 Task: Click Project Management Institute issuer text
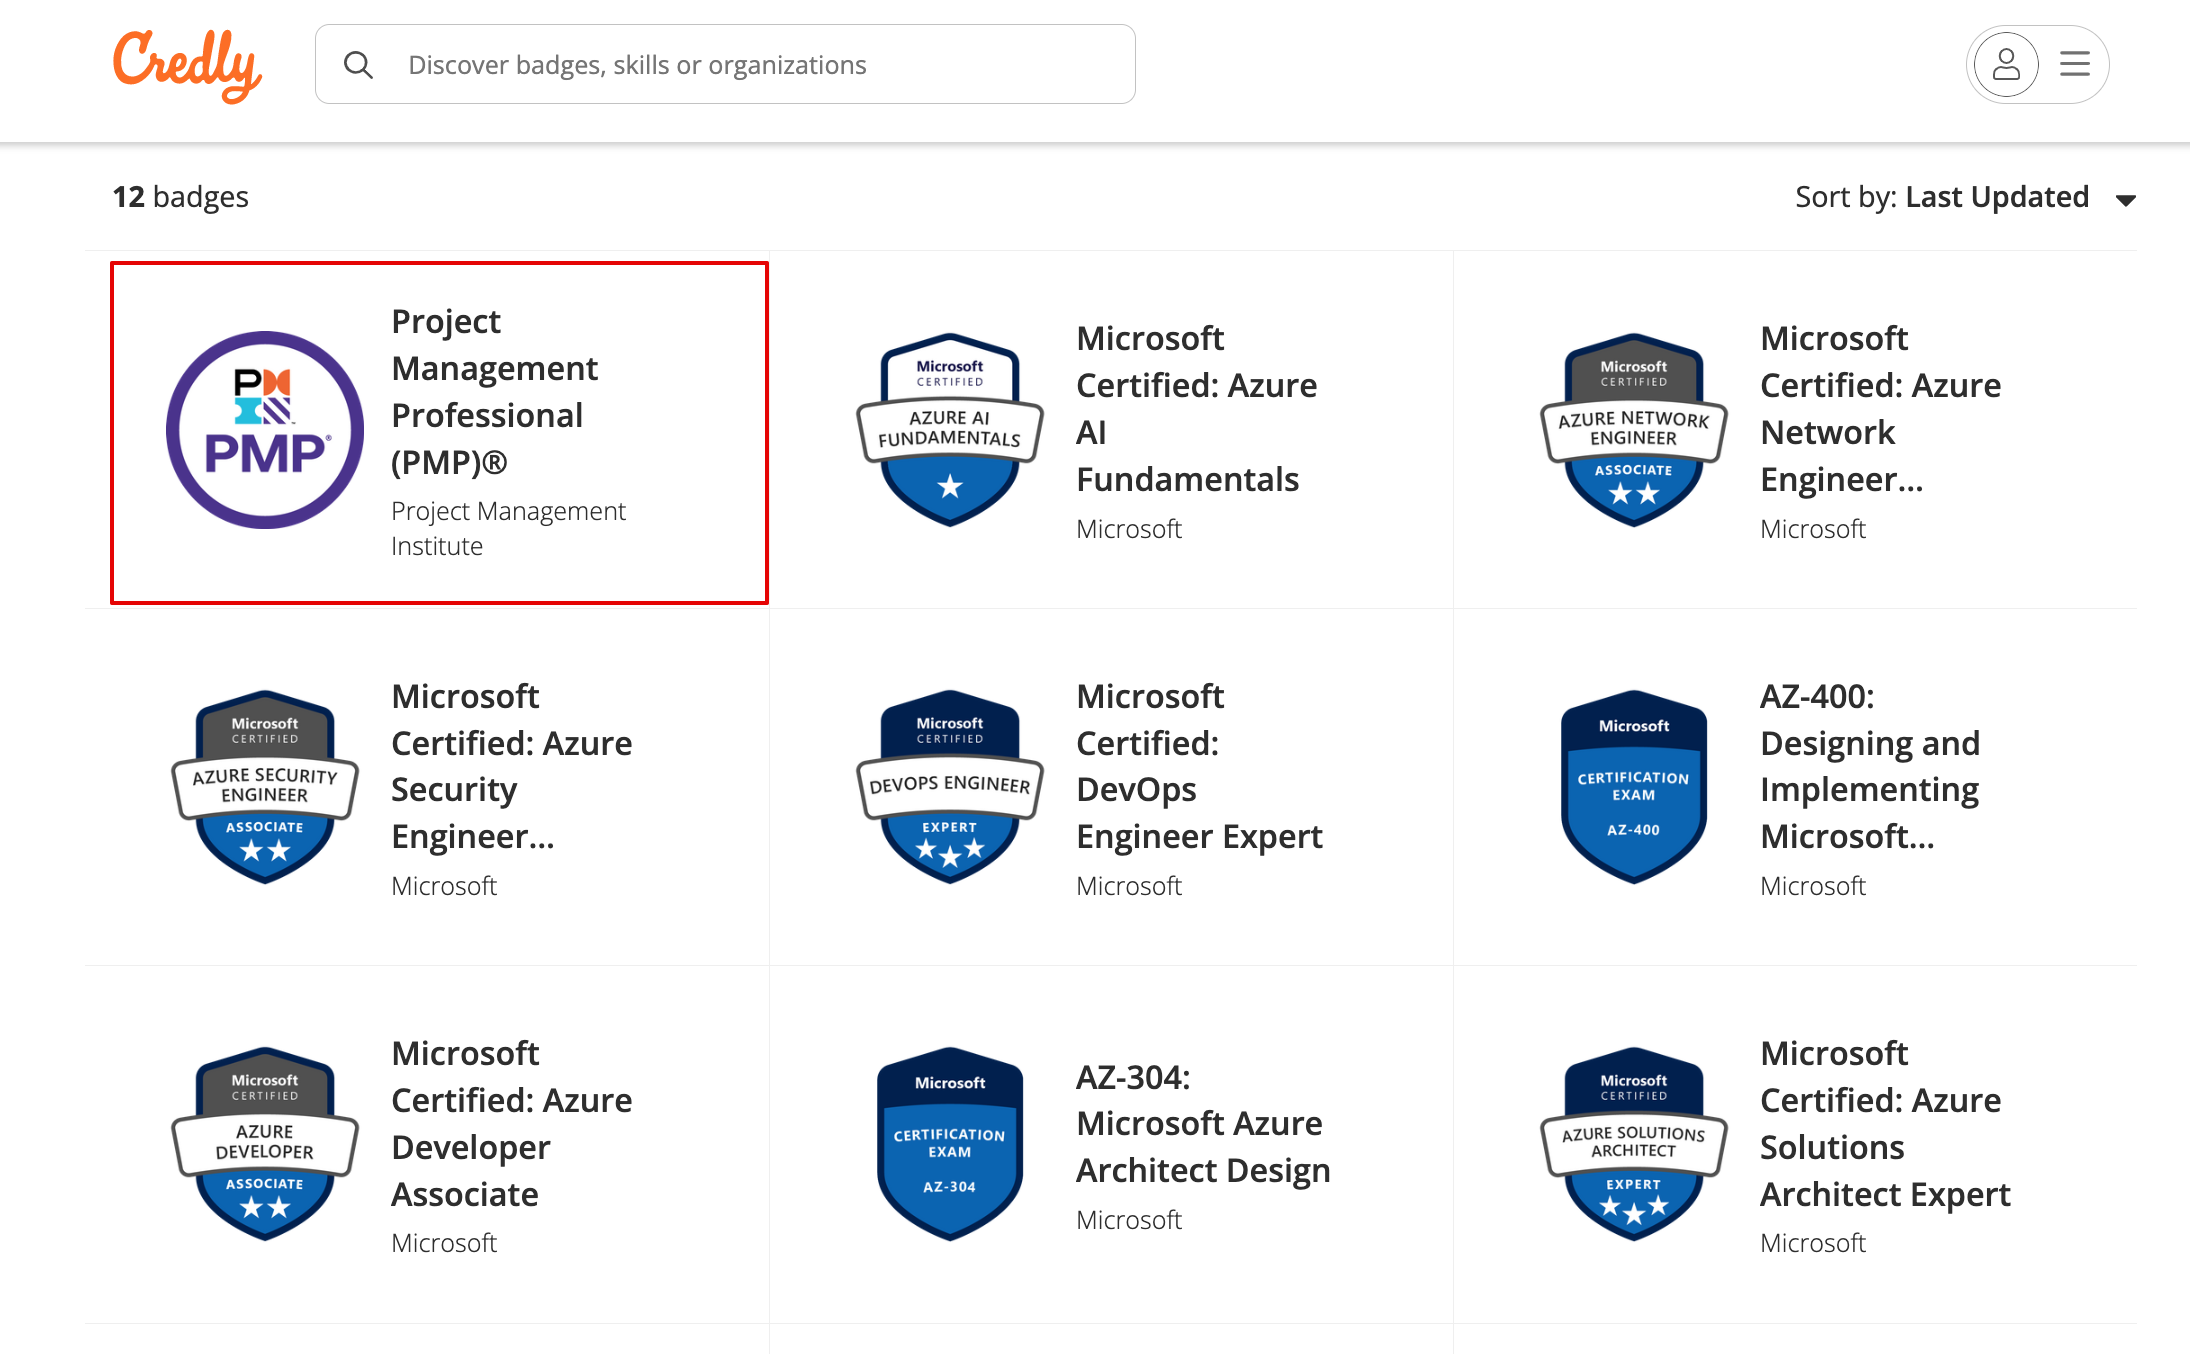pyautogui.click(x=508, y=528)
